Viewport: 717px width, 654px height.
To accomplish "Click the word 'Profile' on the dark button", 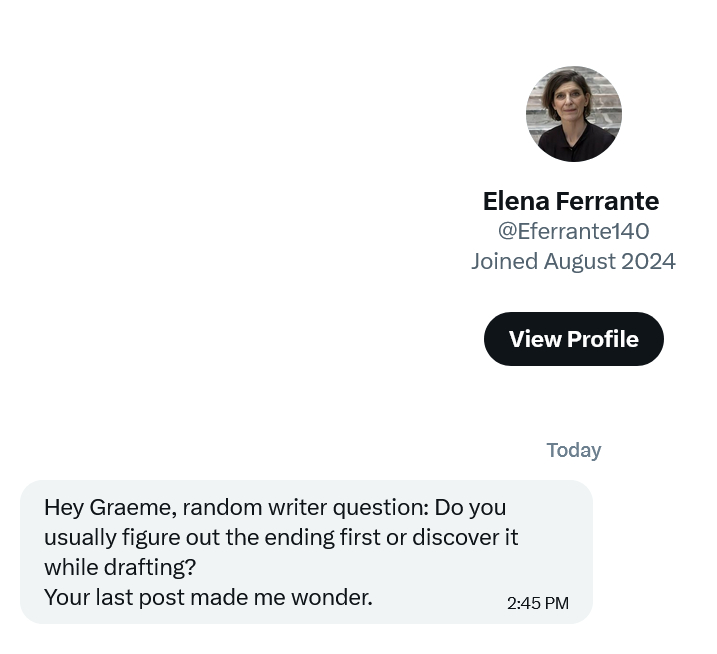I will tap(603, 339).
